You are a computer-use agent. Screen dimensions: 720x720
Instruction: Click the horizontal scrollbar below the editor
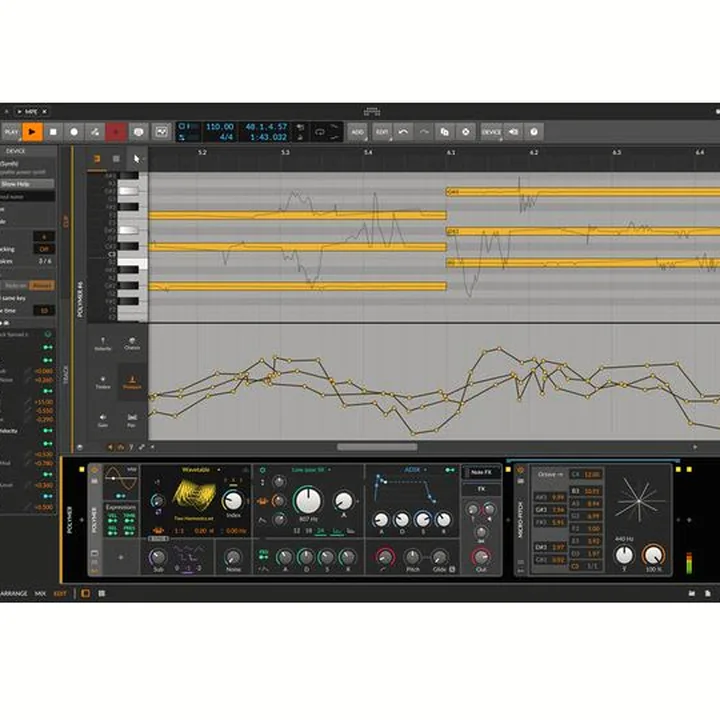point(377,447)
